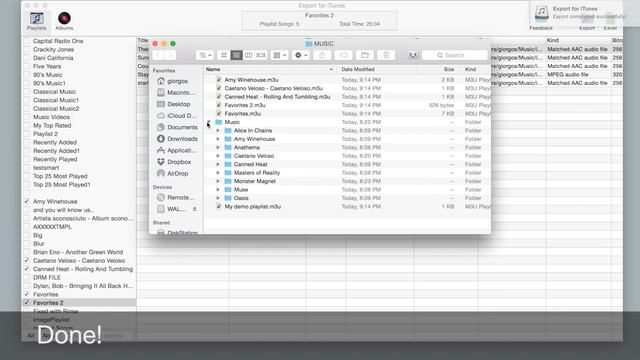Open Dropbox in Finder sidebar
This screenshot has width=640, height=360.
pos(175,162)
